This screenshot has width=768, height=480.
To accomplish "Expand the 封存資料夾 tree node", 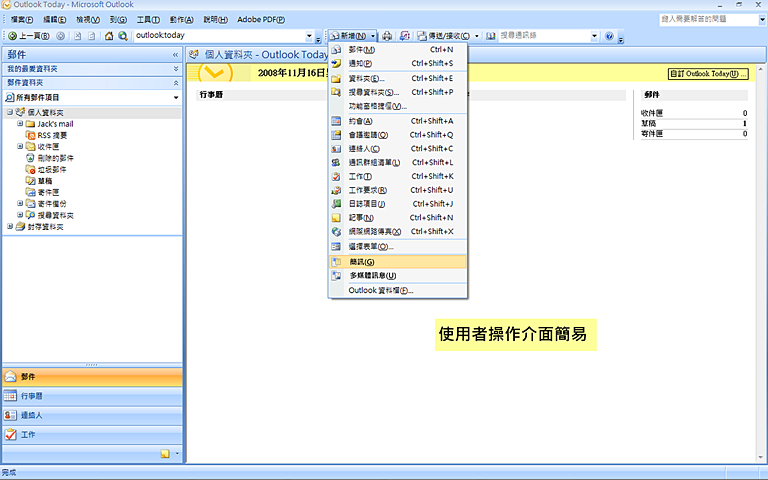I will 10,226.
